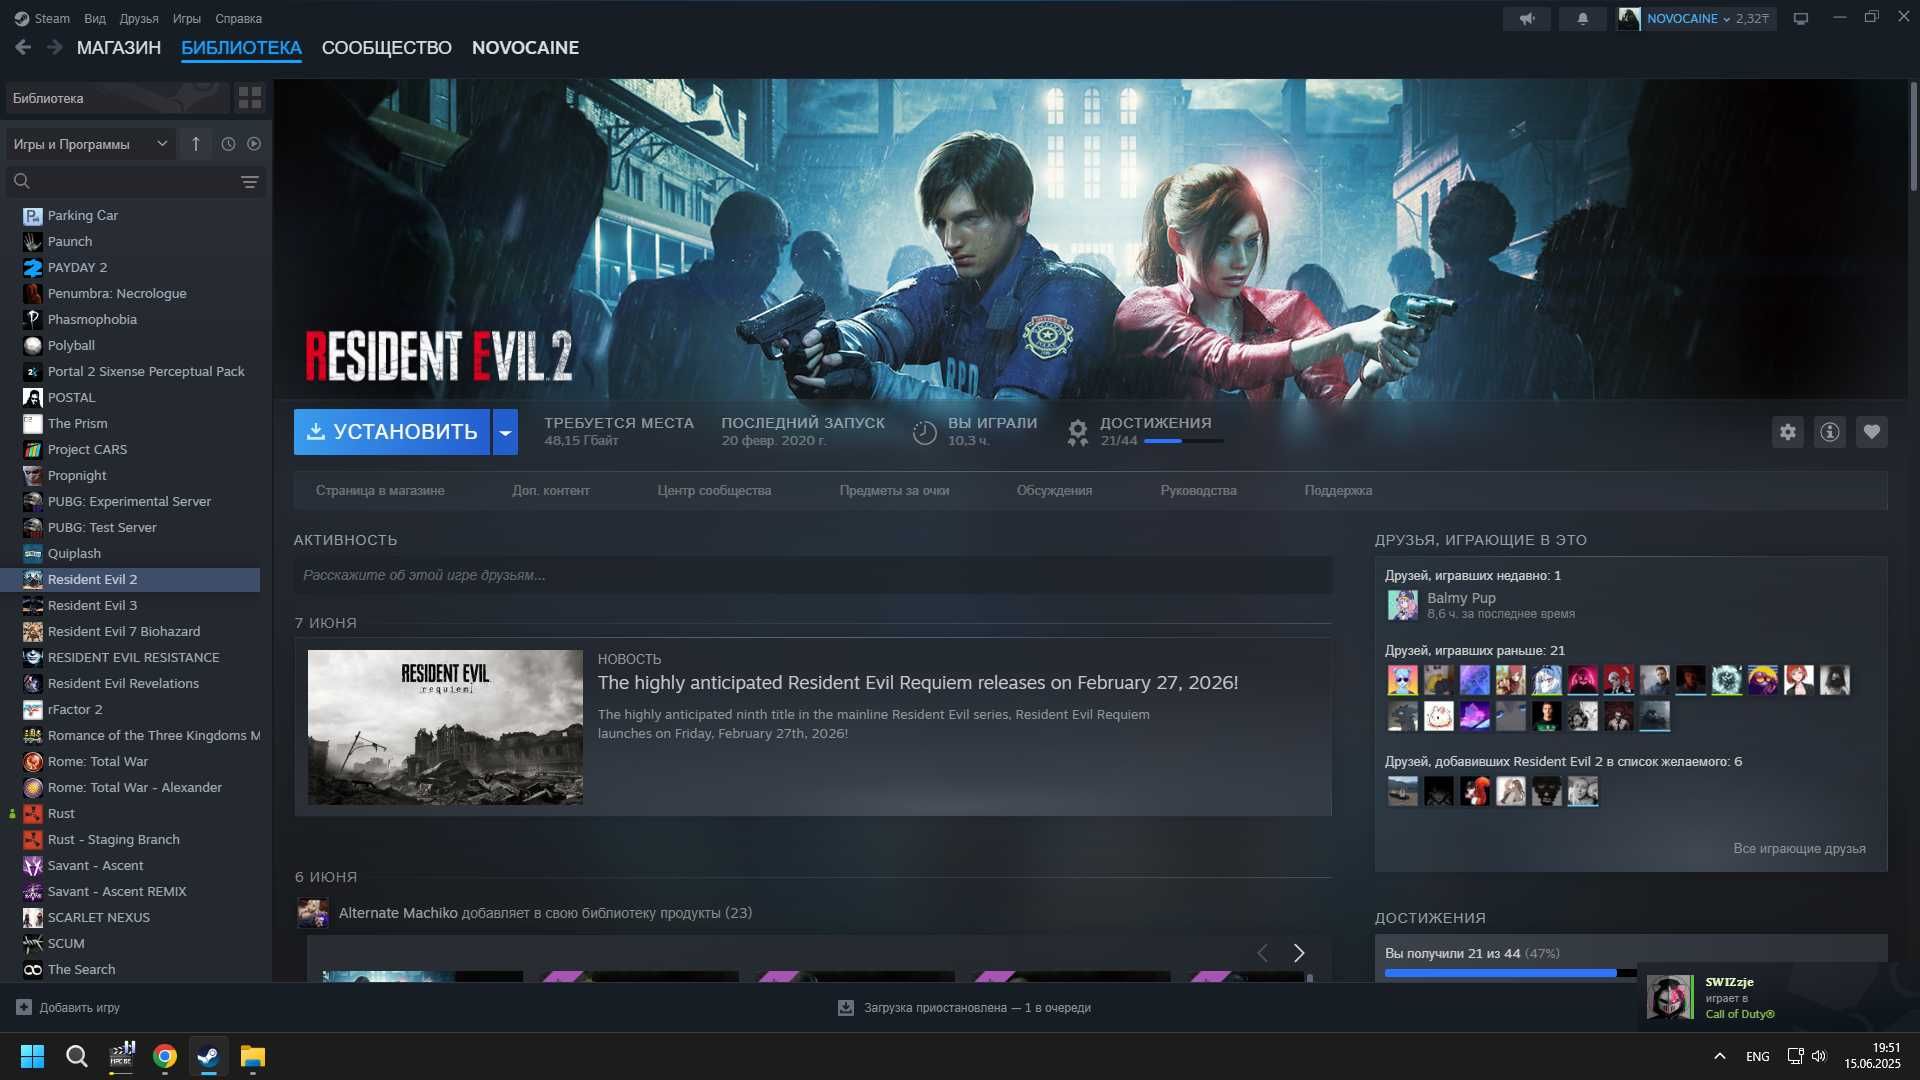Open the Resident Evil Requiem news headline

[x=918, y=682]
